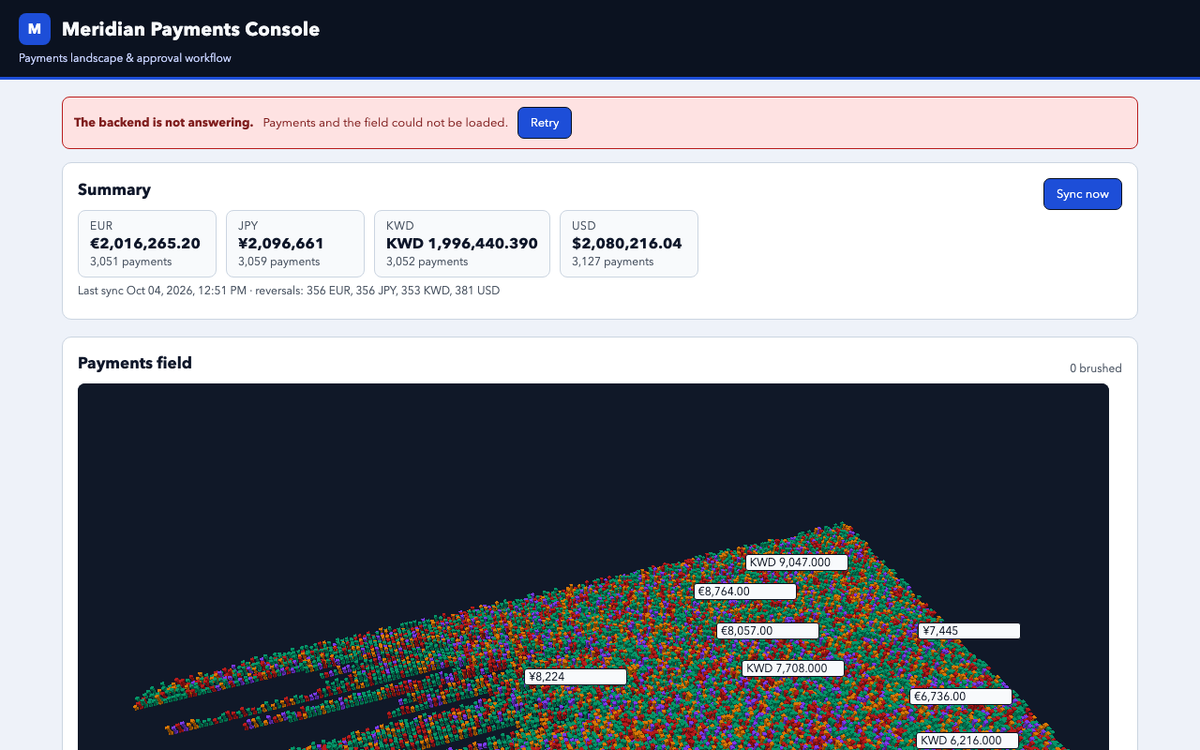Click the '3,059 payments' count text

point(279,262)
